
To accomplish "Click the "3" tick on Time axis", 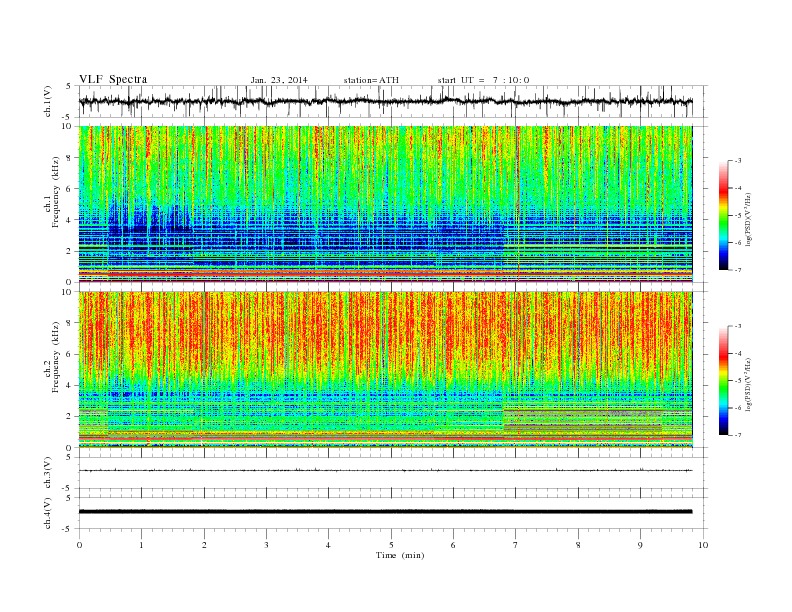I will (266, 545).
